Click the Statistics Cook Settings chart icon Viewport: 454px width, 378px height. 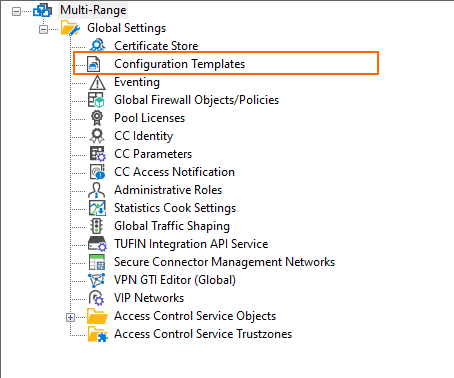97,208
